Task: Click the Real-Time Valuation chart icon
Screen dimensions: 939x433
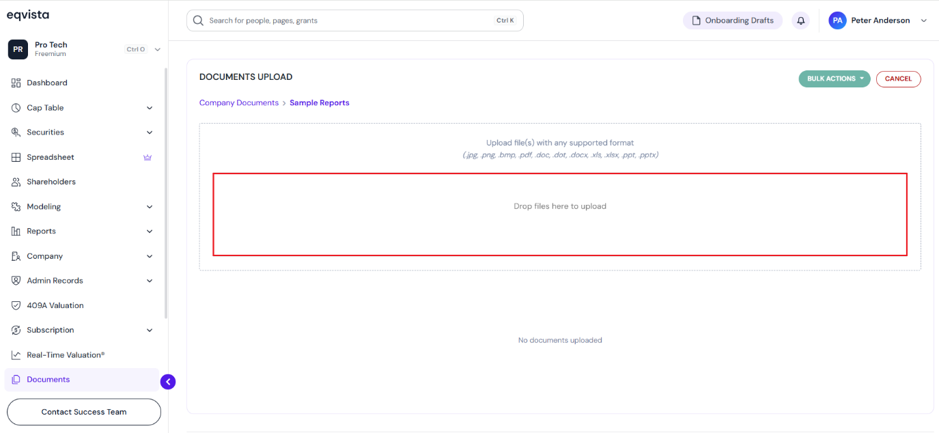Action: (x=16, y=355)
